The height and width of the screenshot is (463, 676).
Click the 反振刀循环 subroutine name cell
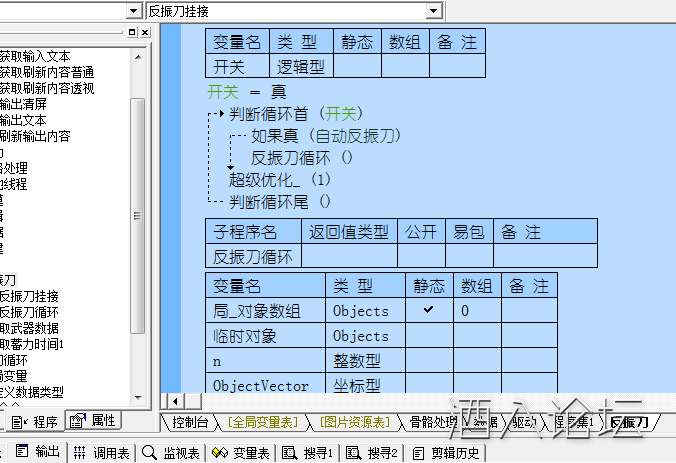(254, 256)
